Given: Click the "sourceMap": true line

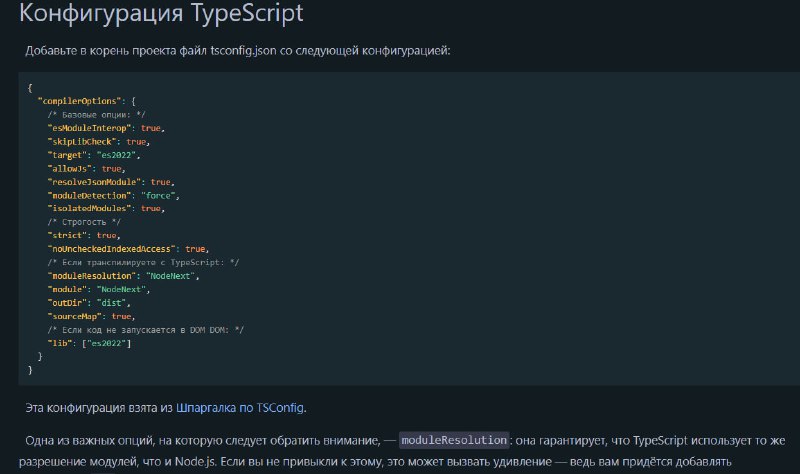Looking at the screenshot, I should coord(91,316).
